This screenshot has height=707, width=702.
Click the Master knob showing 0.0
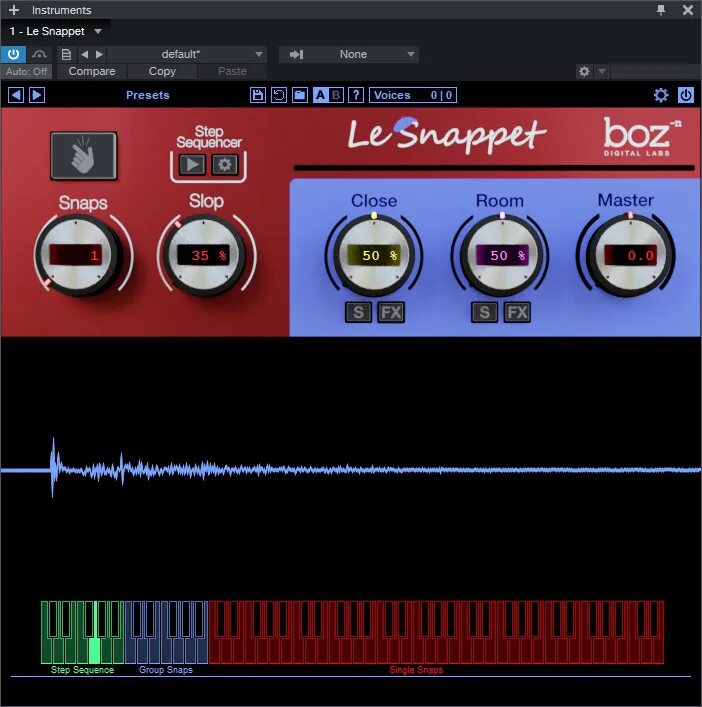click(x=629, y=255)
